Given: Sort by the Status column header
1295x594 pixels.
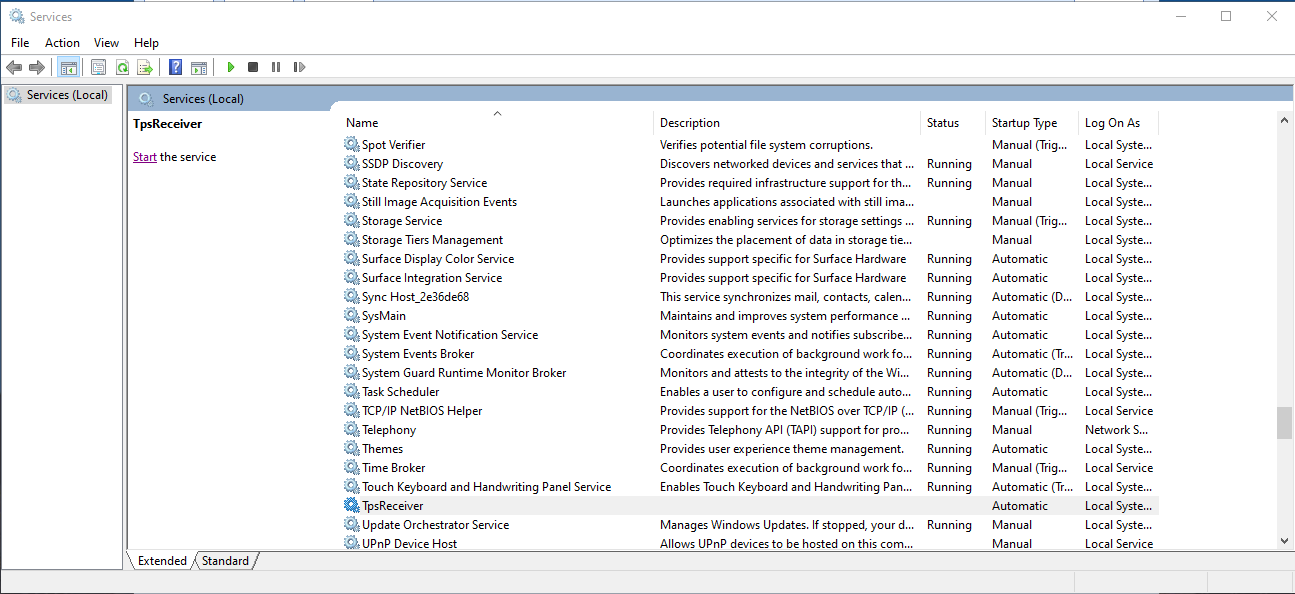Looking at the screenshot, I should click(x=953, y=123).
